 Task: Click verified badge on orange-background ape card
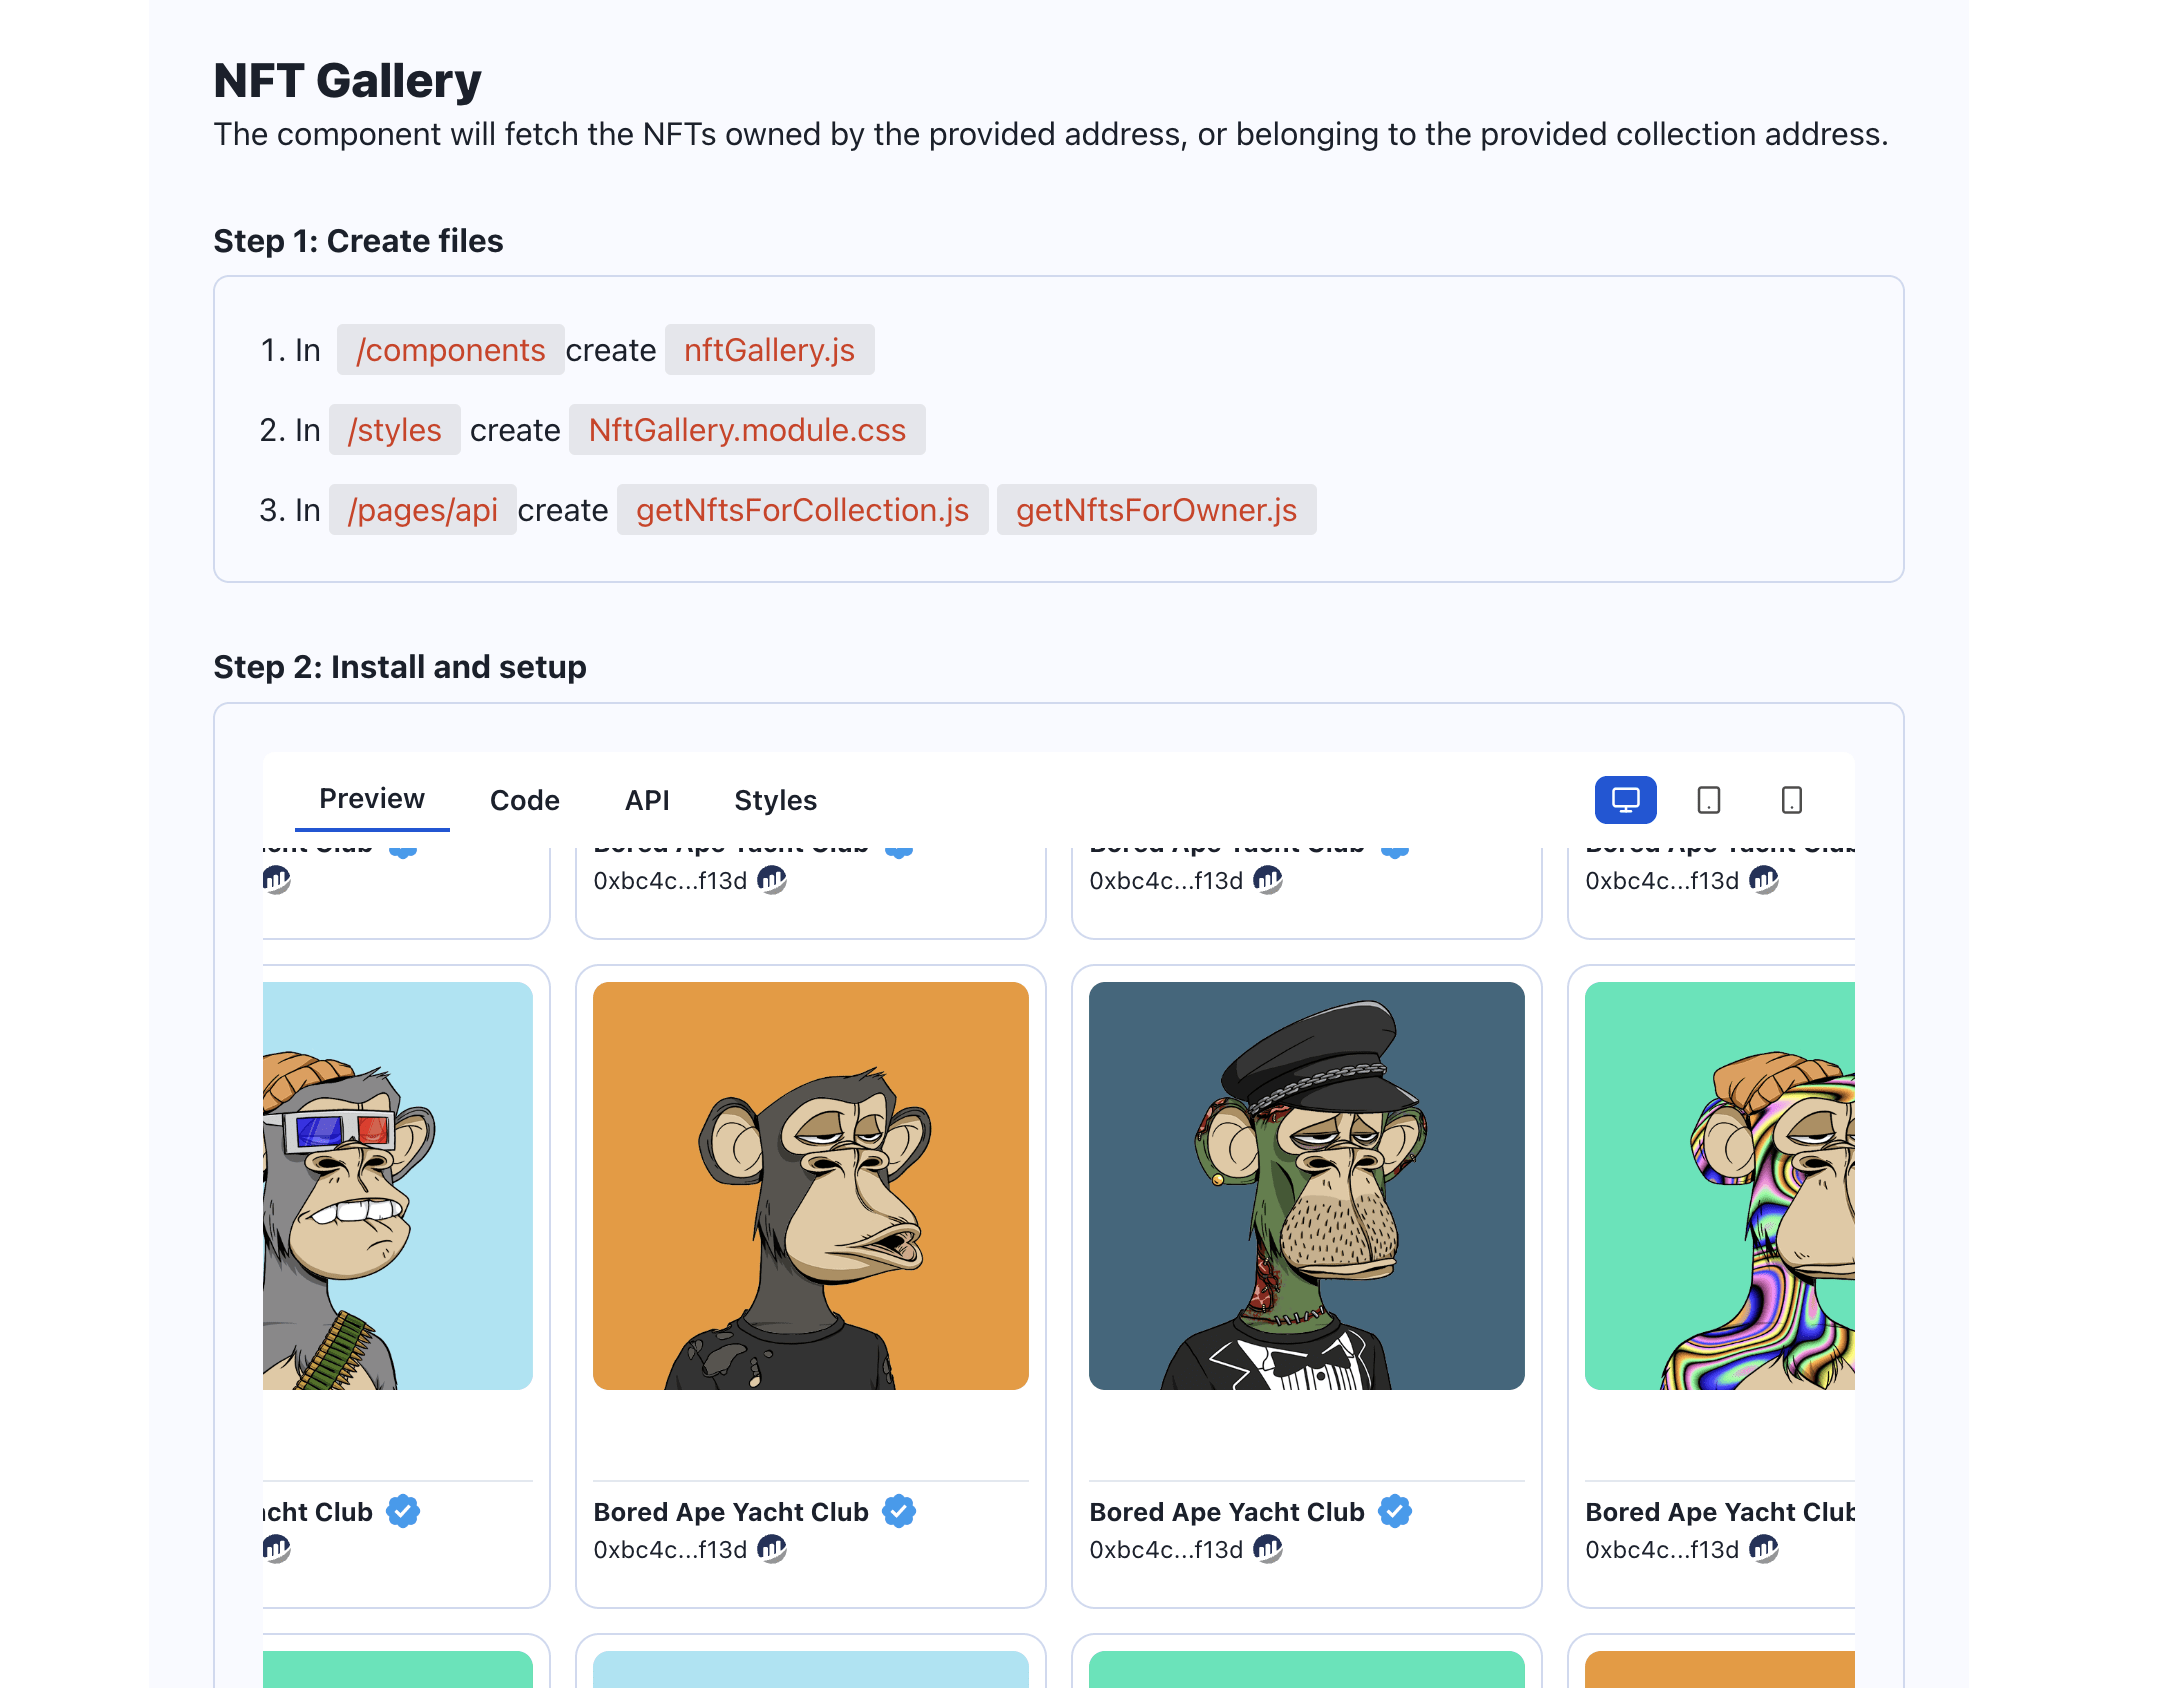(899, 1511)
